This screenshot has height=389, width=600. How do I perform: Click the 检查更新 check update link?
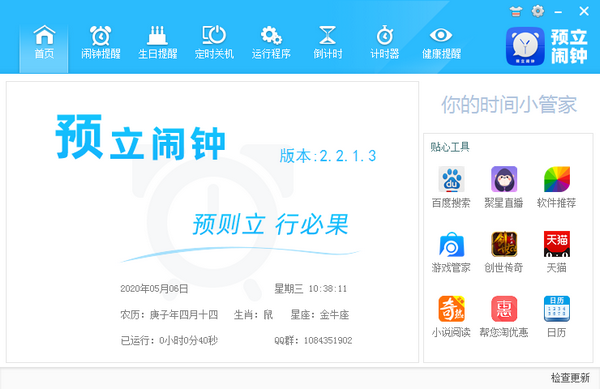pos(570,378)
